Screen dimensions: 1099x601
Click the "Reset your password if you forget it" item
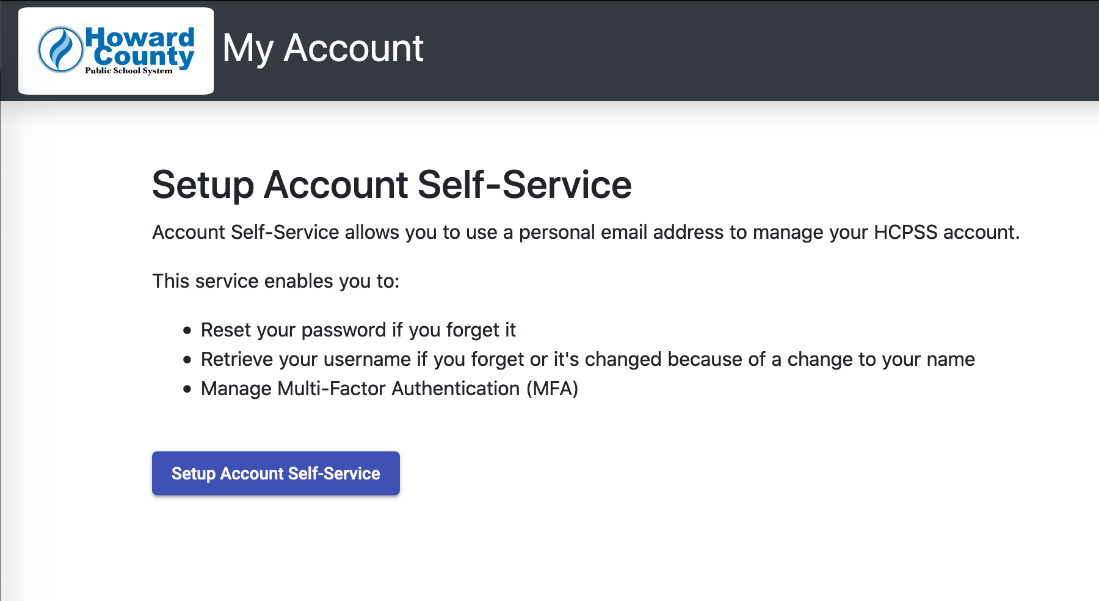click(358, 330)
